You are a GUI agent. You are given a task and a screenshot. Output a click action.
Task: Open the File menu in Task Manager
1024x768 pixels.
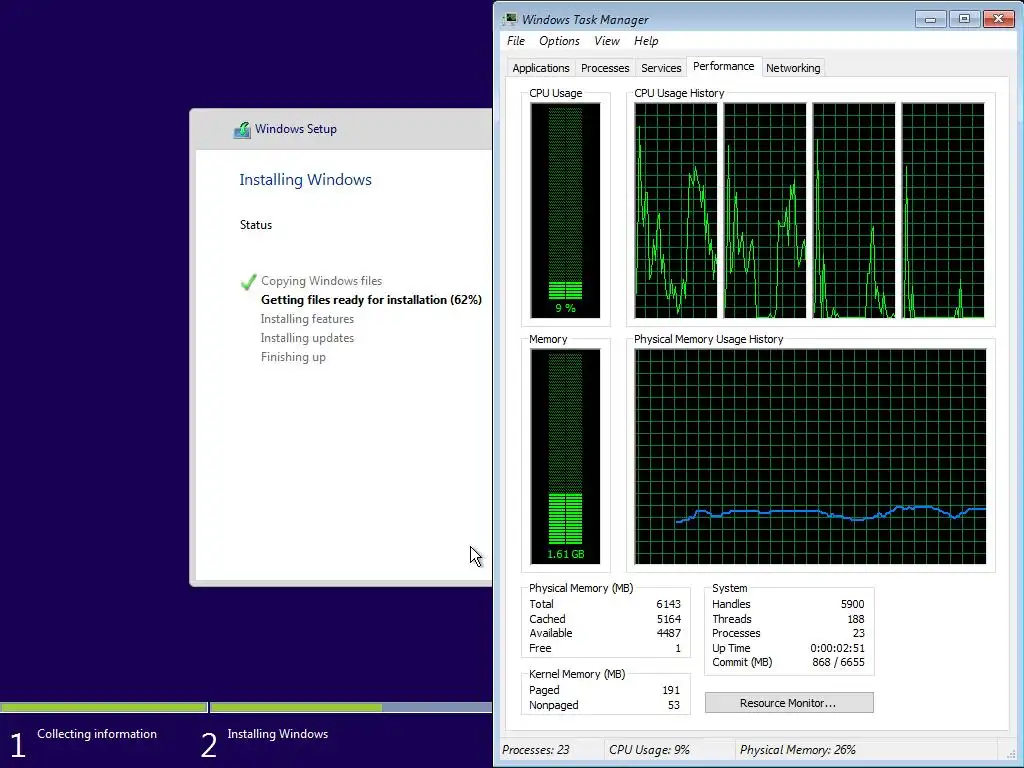point(516,40)
